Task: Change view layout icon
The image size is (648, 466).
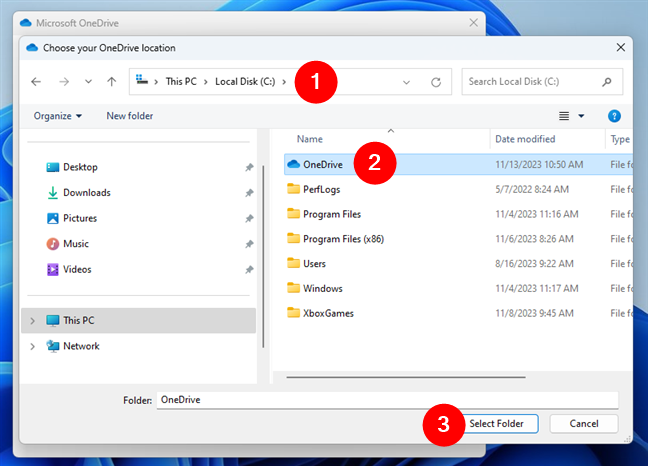Action: point(564,116)
